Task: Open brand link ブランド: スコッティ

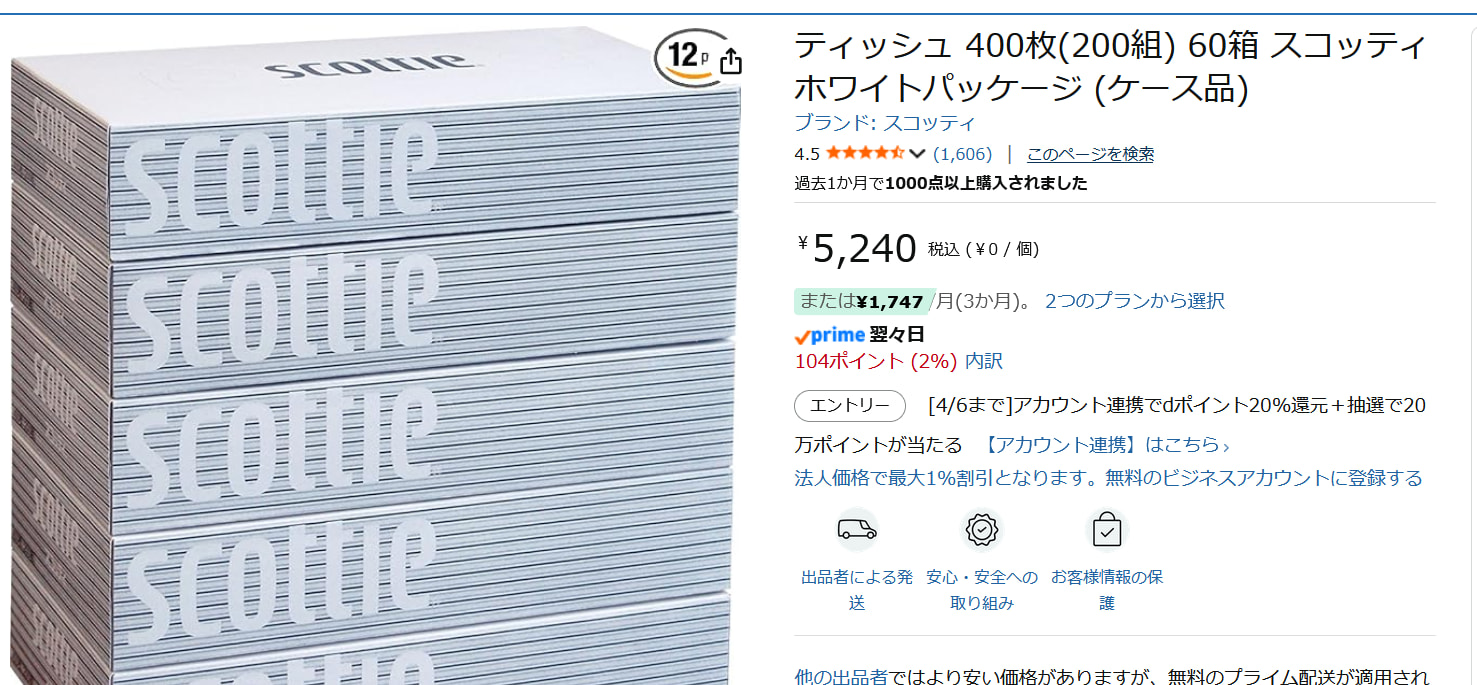Action: 884,123
